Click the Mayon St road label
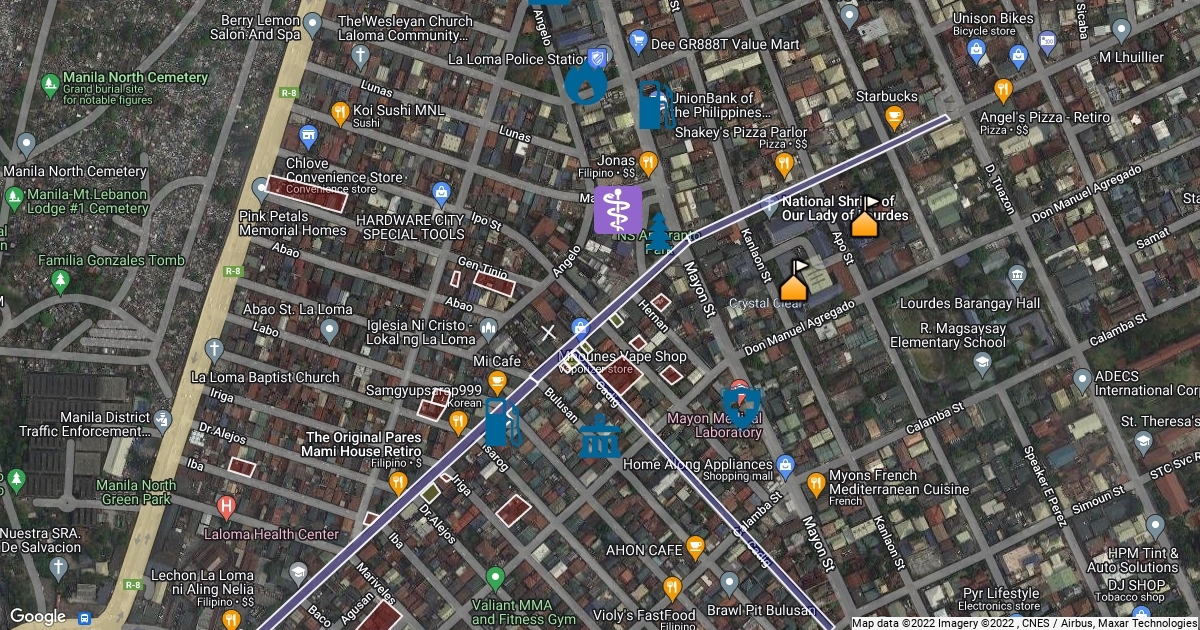The image size is (1200, 630). point(699,291)
